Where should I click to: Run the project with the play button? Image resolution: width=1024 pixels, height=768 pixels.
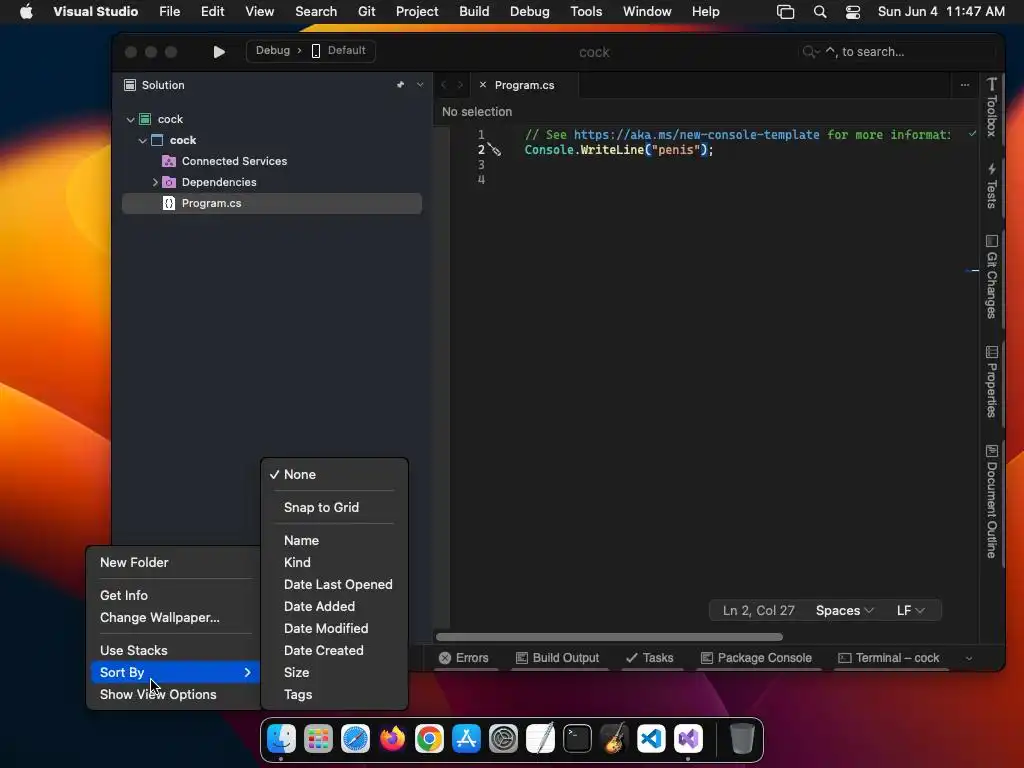(219, 52)
